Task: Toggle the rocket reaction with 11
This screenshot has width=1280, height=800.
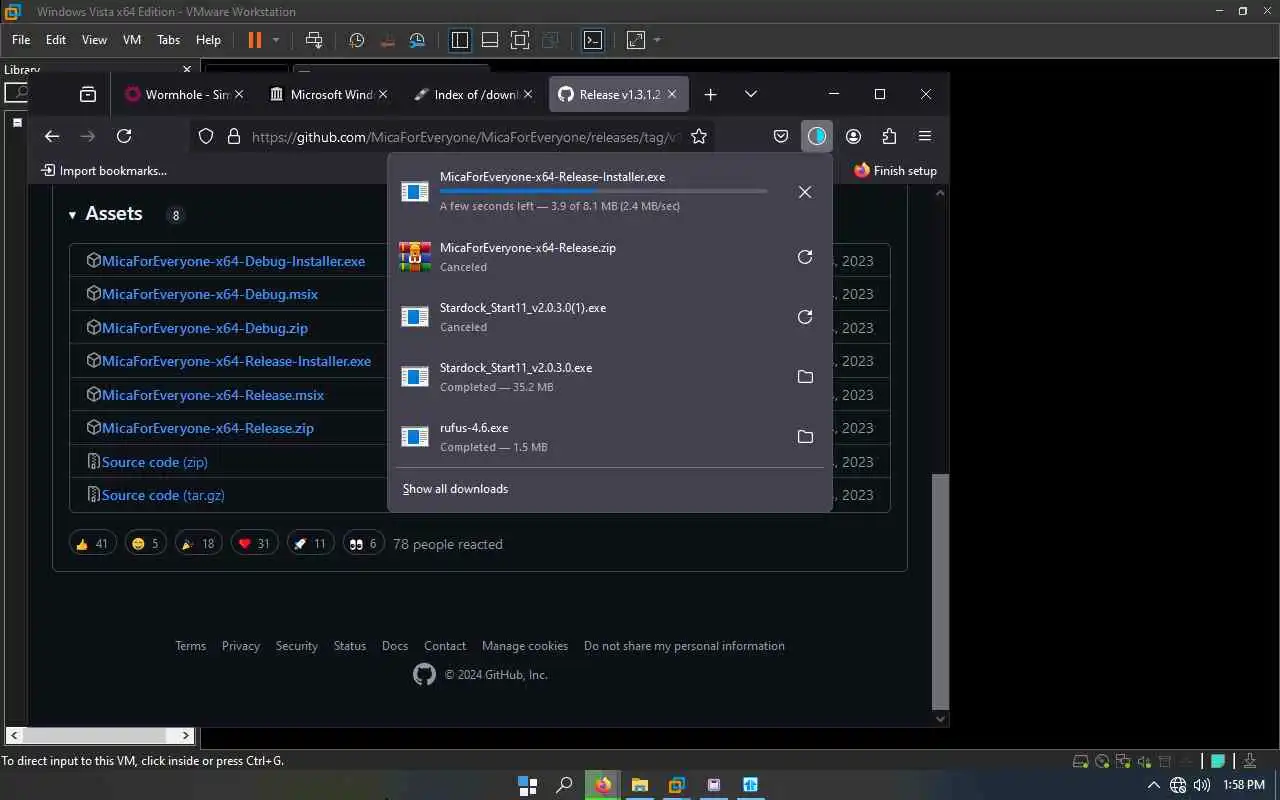Action: click(x=309, y=544)
